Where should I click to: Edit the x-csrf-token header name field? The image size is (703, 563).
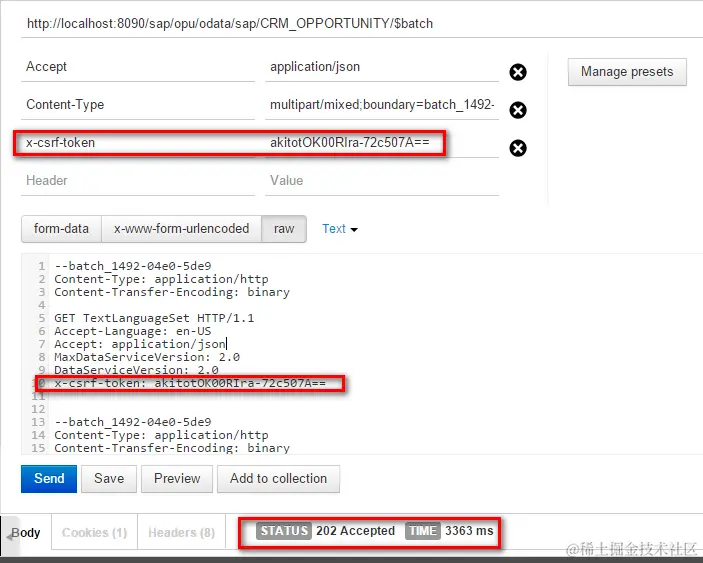138,143
